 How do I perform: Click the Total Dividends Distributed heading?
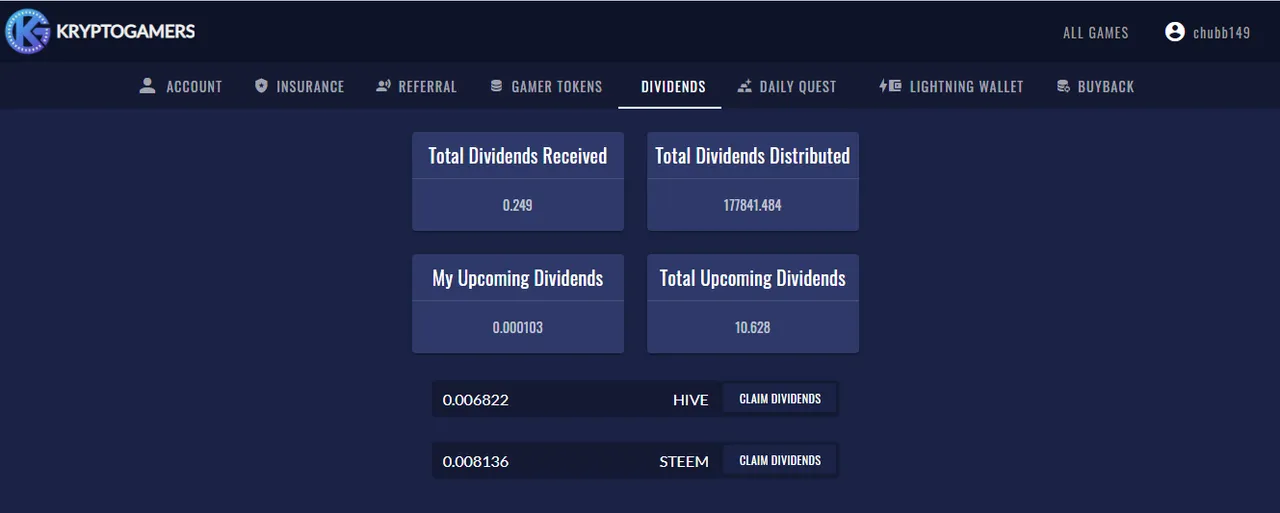753,156
